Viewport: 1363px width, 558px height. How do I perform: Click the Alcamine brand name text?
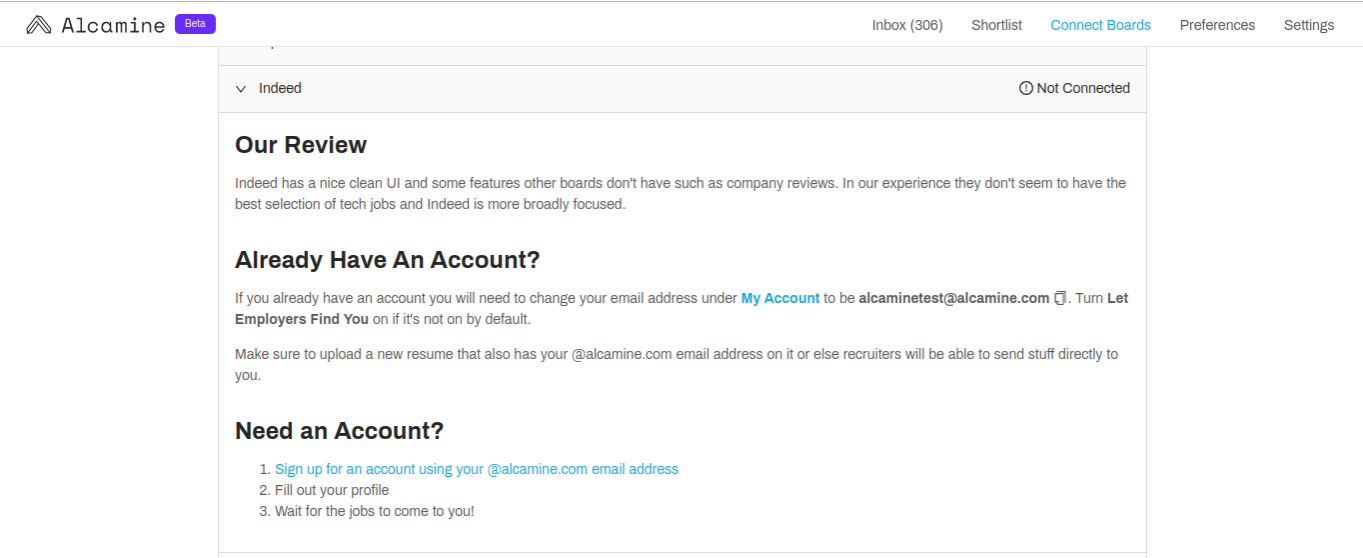[113, 25]
